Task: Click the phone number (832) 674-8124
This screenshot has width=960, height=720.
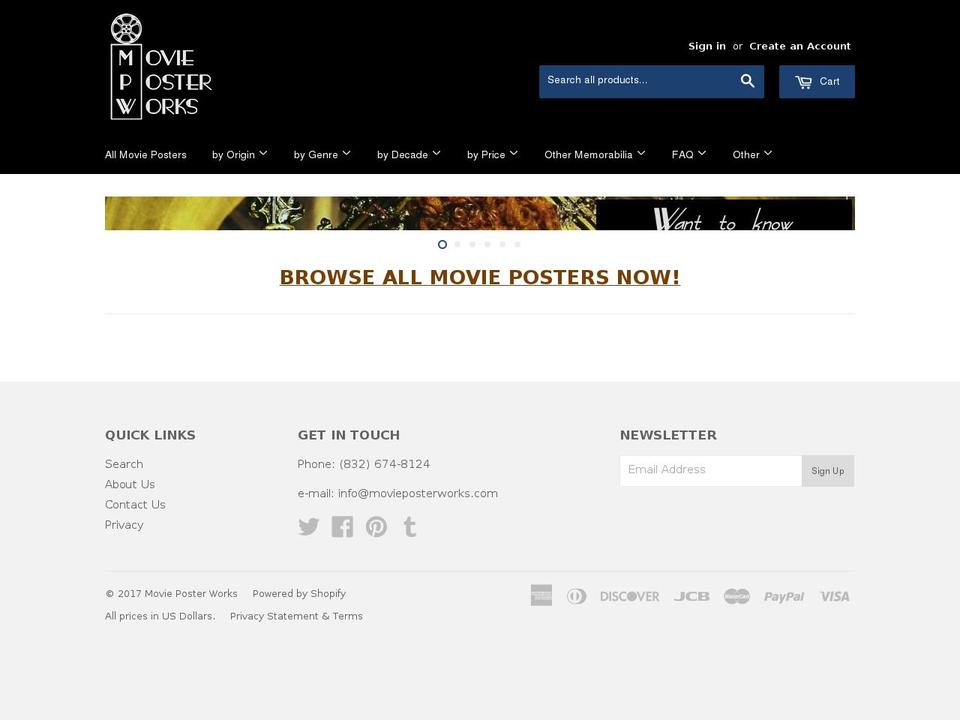Action: 384,464
